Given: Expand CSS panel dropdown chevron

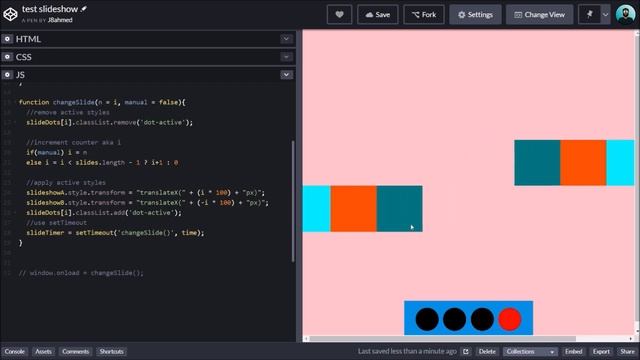Looking at the screenshot, I should pos(286,57).
